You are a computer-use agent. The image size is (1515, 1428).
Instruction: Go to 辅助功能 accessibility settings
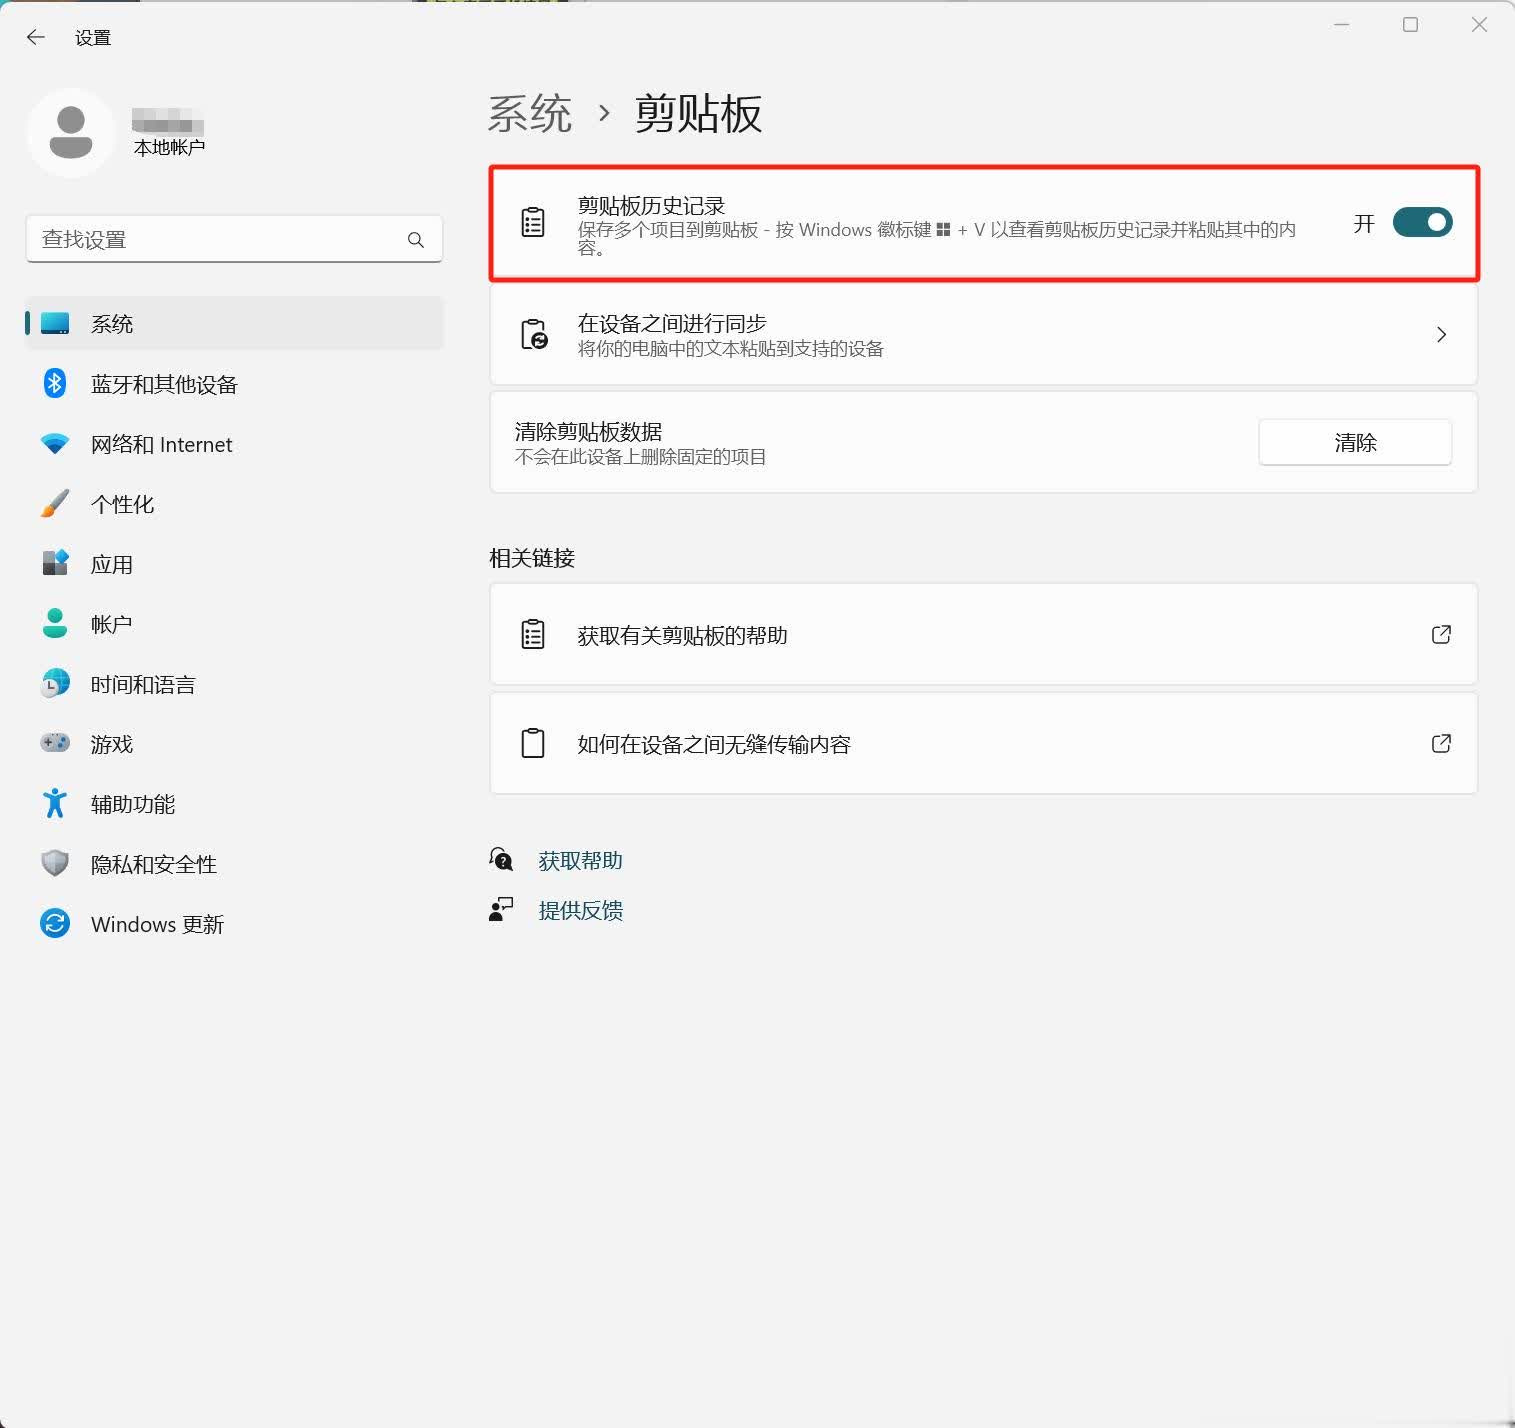tap(132, 805)
